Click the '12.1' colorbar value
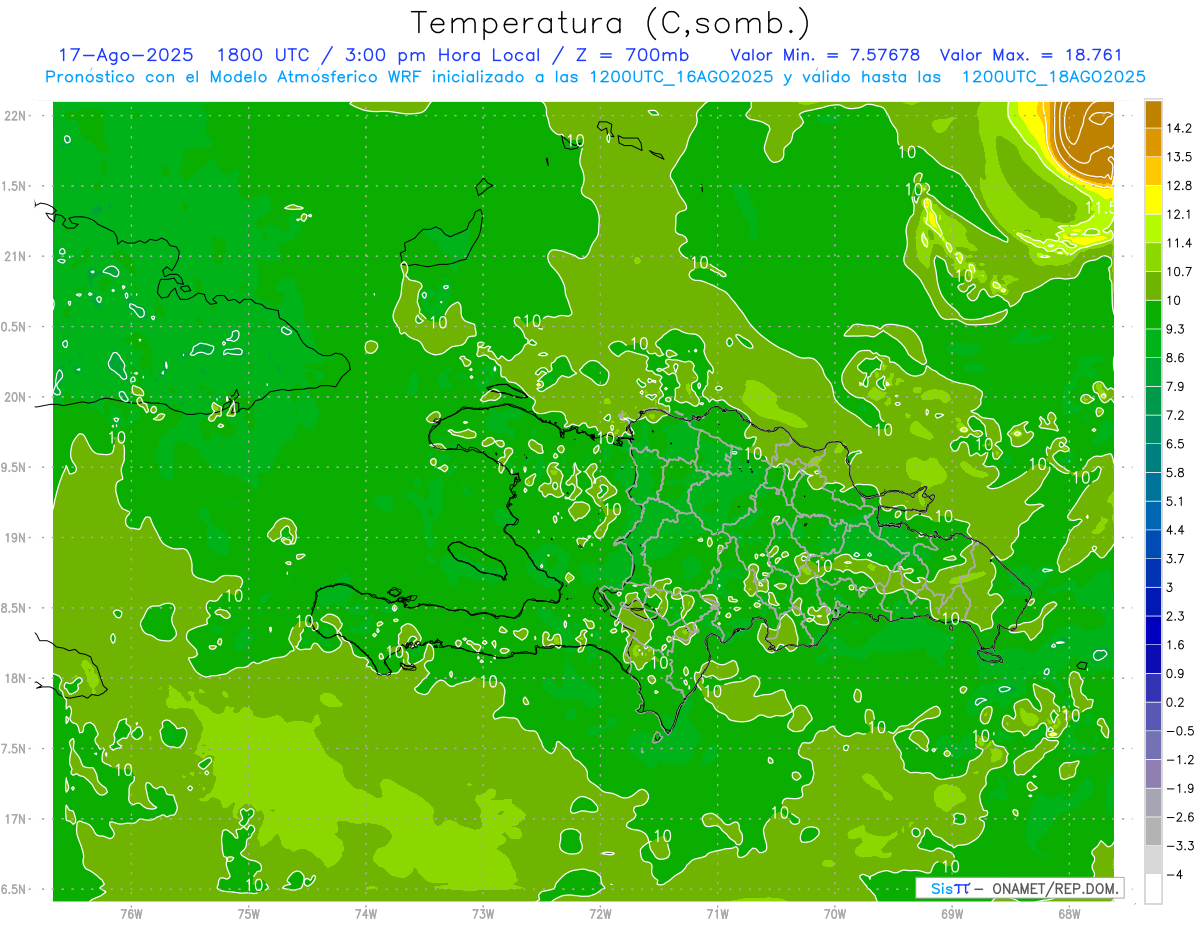 coord(1180,215)
